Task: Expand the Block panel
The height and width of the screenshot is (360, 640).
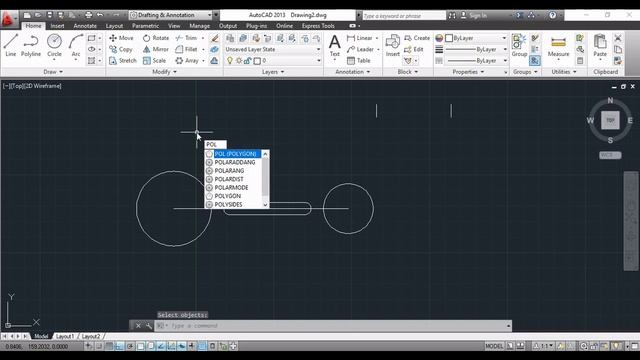Action: [408, 72]
